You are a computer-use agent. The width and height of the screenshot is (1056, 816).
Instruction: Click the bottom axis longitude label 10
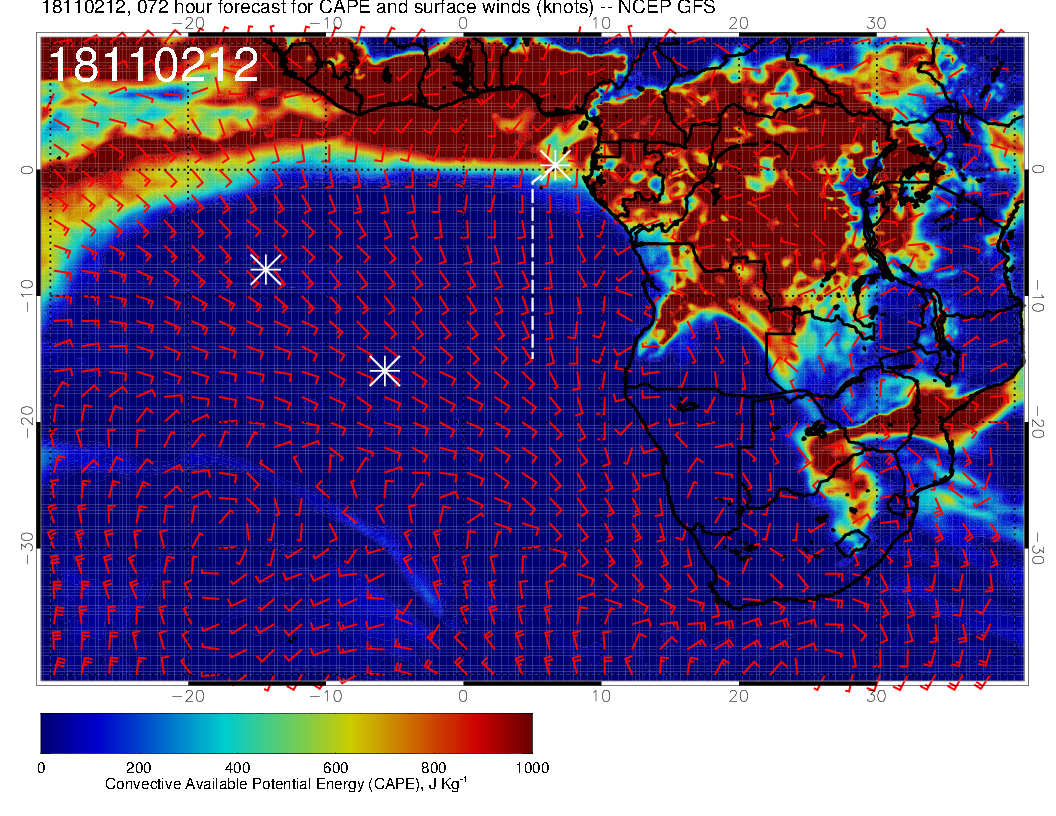tap(601, 696)
